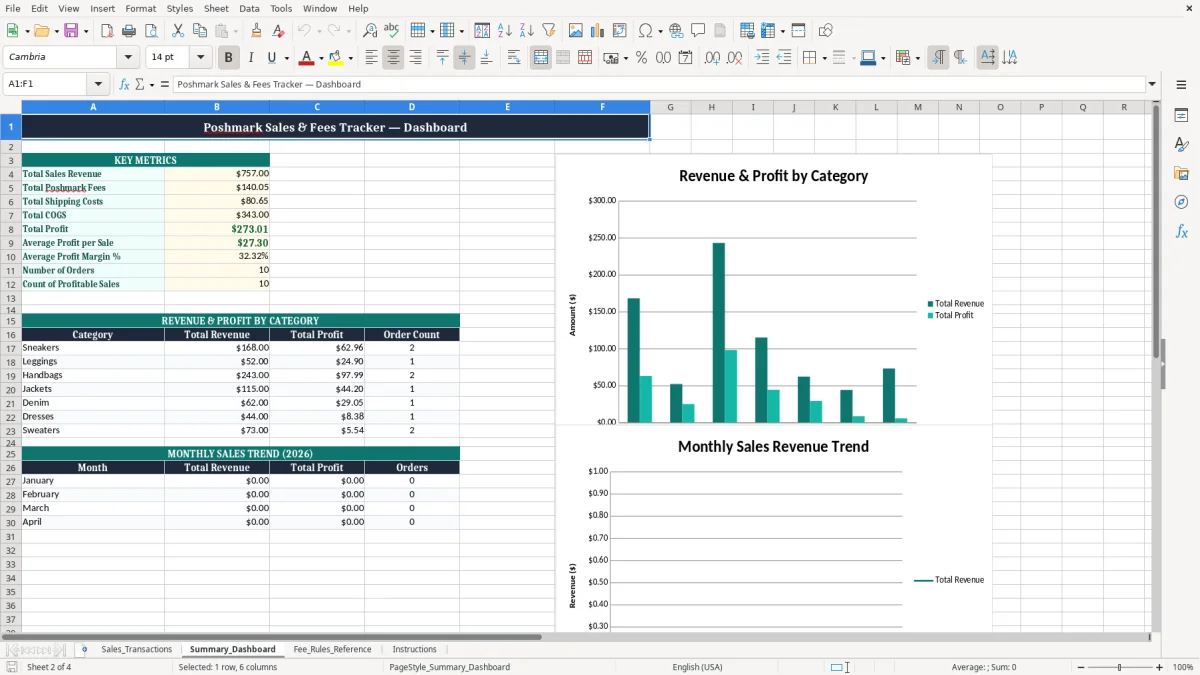The width and height of the screenshot is (1200, 675).
Task: Click yellow Background Color swatch
Action: [336, 58]
